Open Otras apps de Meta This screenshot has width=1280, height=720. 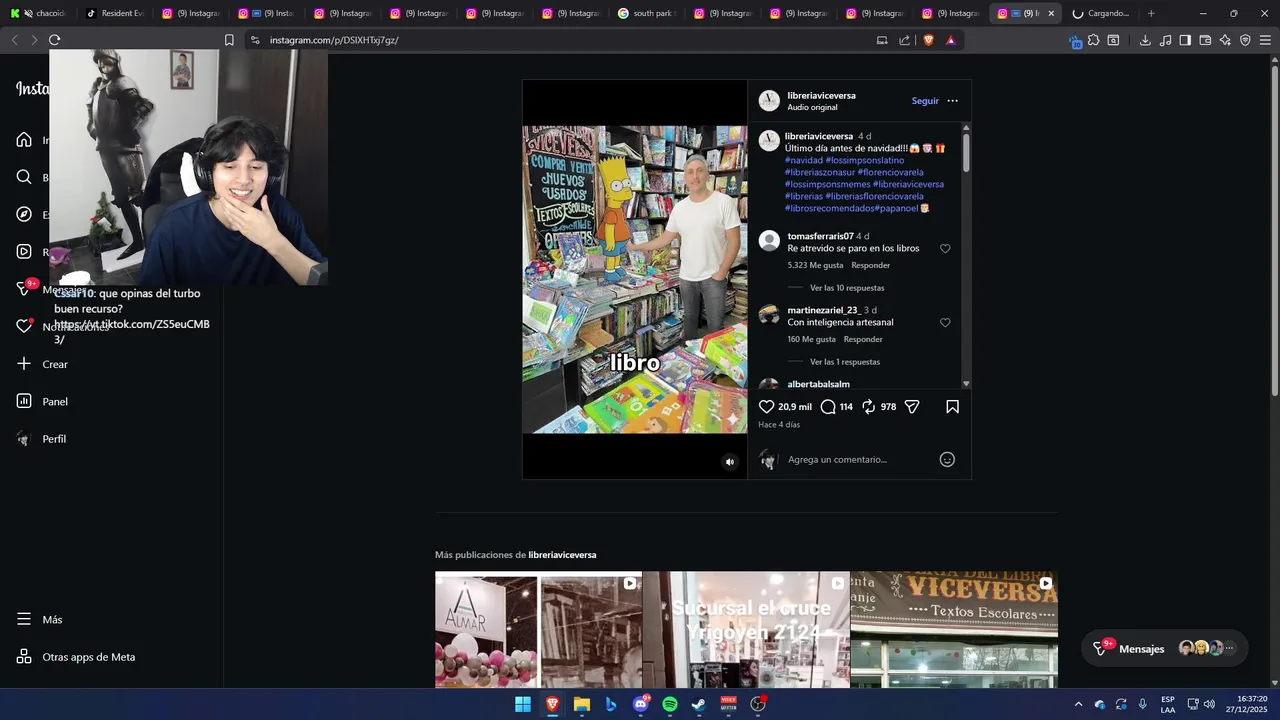76,657
